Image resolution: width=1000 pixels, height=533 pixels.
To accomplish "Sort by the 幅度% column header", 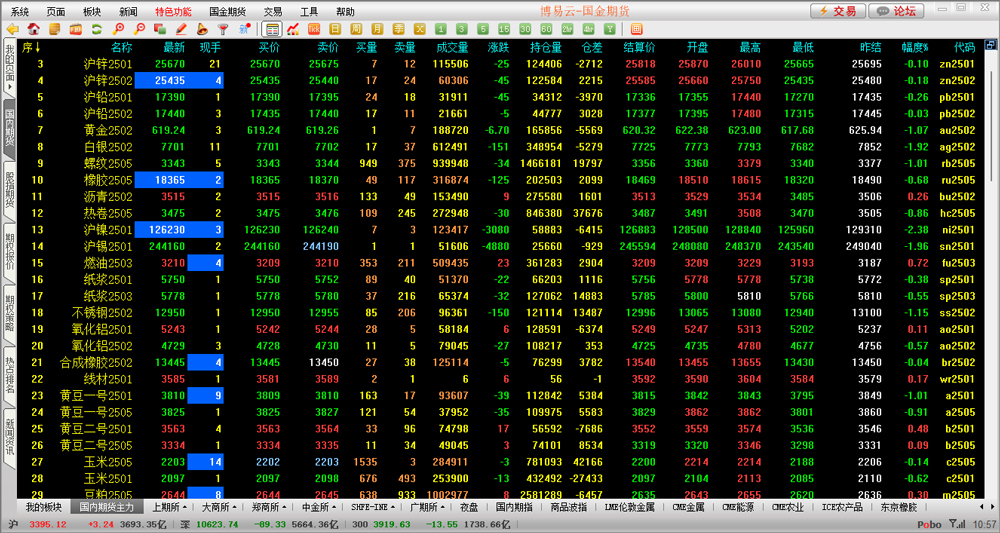I will tap(915, 47).
